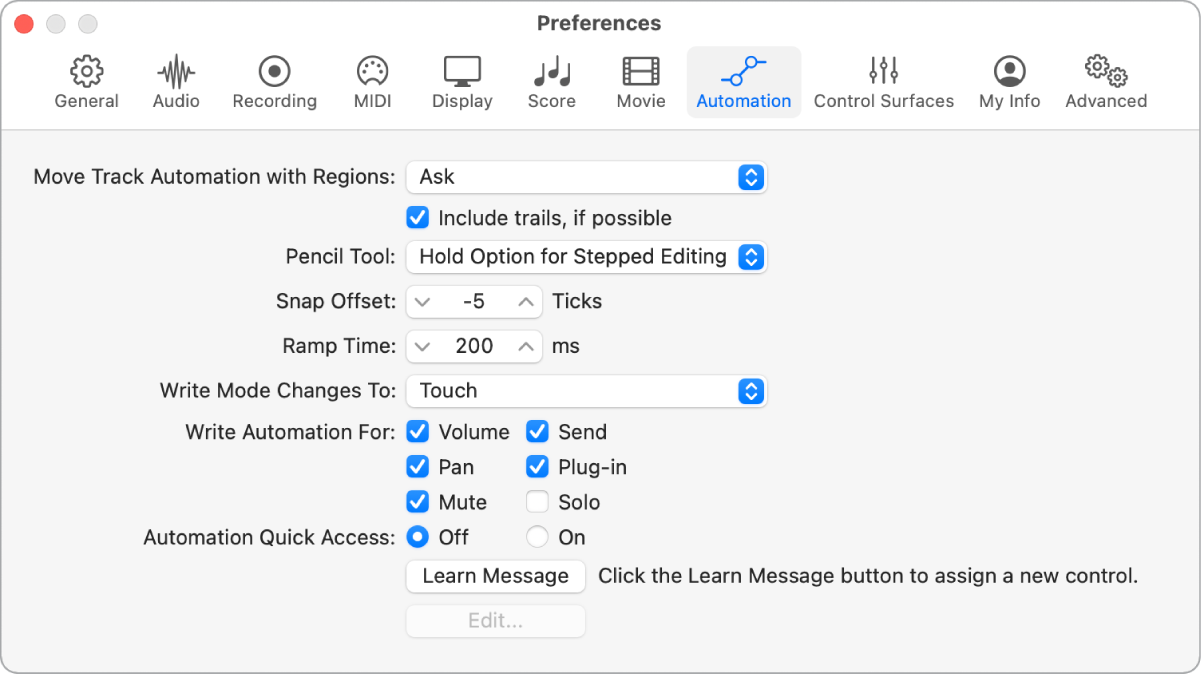1202x676 pixels.
Task: Open Move Track Automation with Regions dropdown
Action: point(586,177)
